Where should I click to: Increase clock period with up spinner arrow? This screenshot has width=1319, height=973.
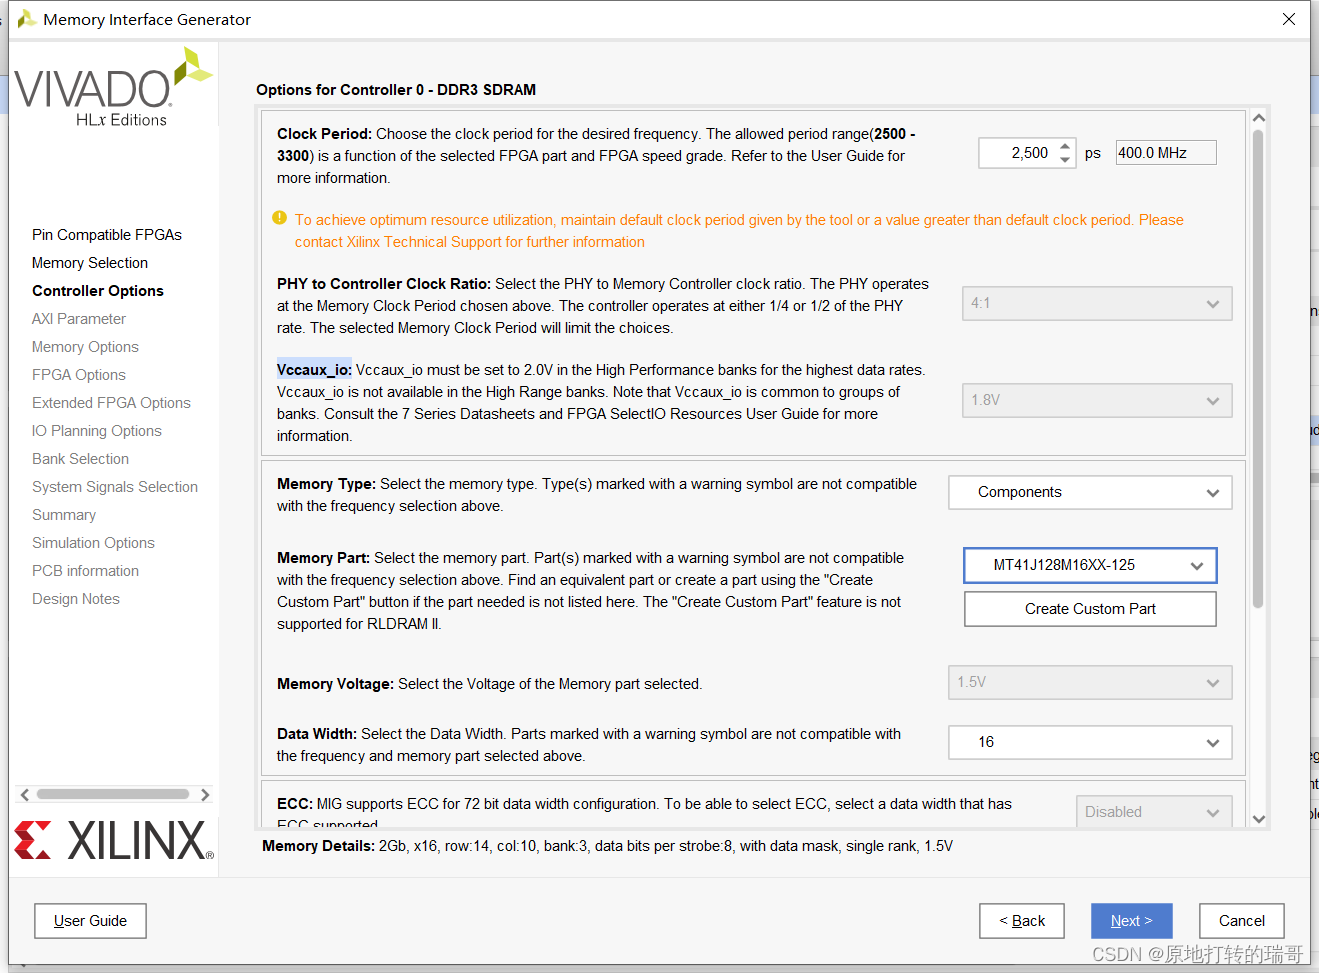[1065, 146]
